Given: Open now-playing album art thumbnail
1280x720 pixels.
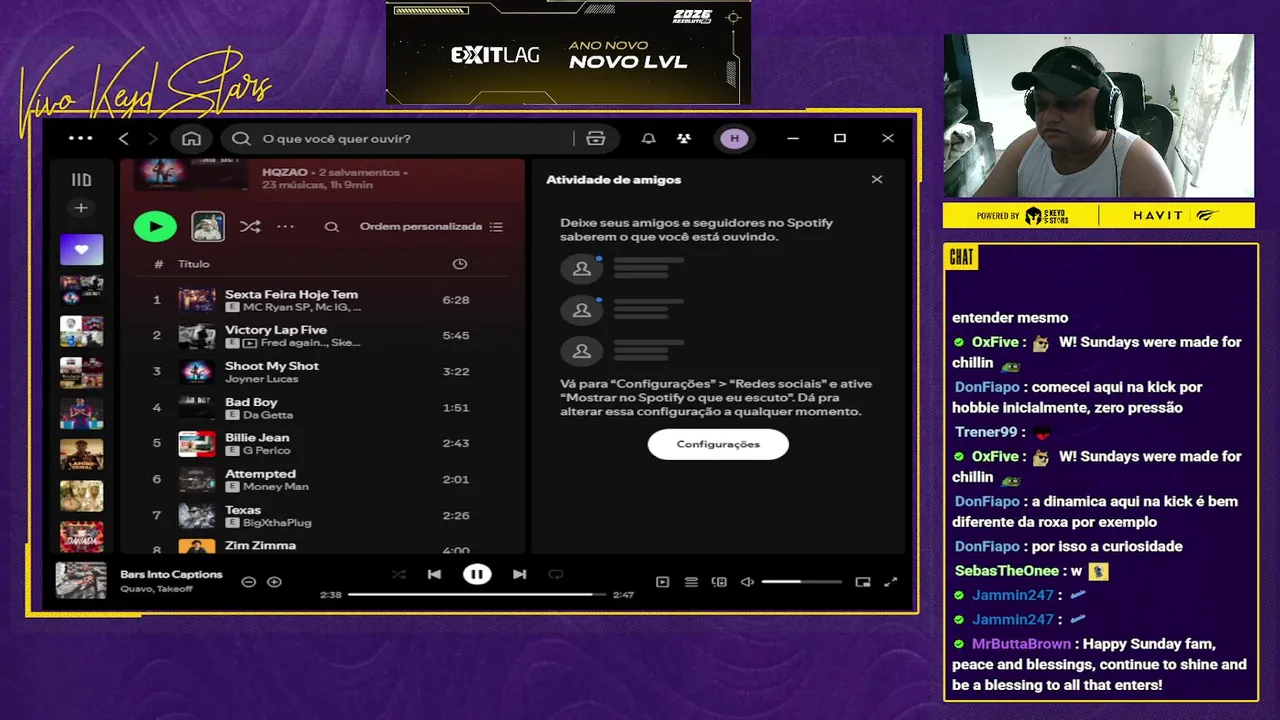Looking at the screenshot, I should click(81, 580).
